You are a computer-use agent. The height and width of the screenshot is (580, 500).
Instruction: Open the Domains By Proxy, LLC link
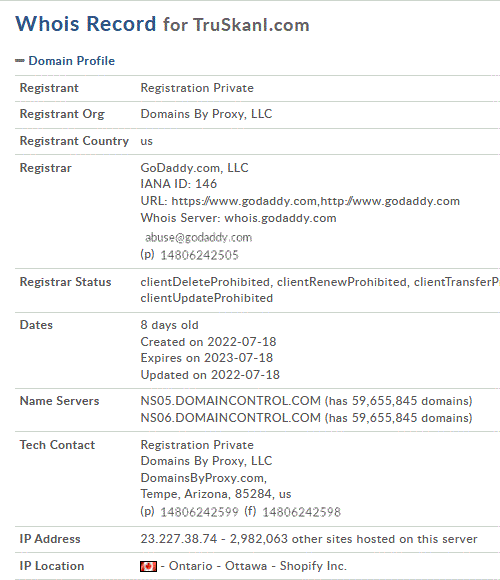[x=206, y=114]
